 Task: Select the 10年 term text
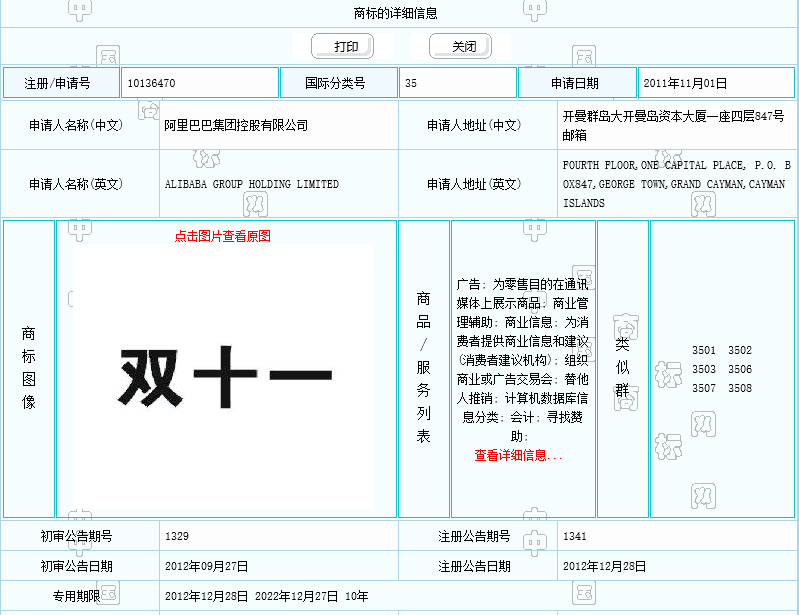357,596
